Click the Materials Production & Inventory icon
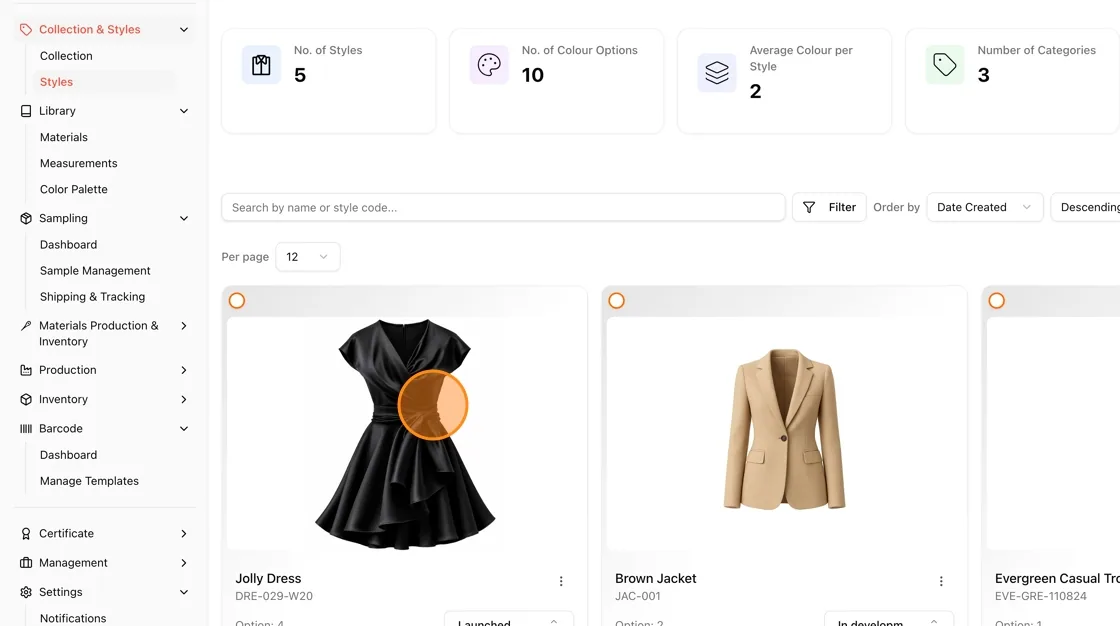This screenshot has height=626, width=1120. 26,325
